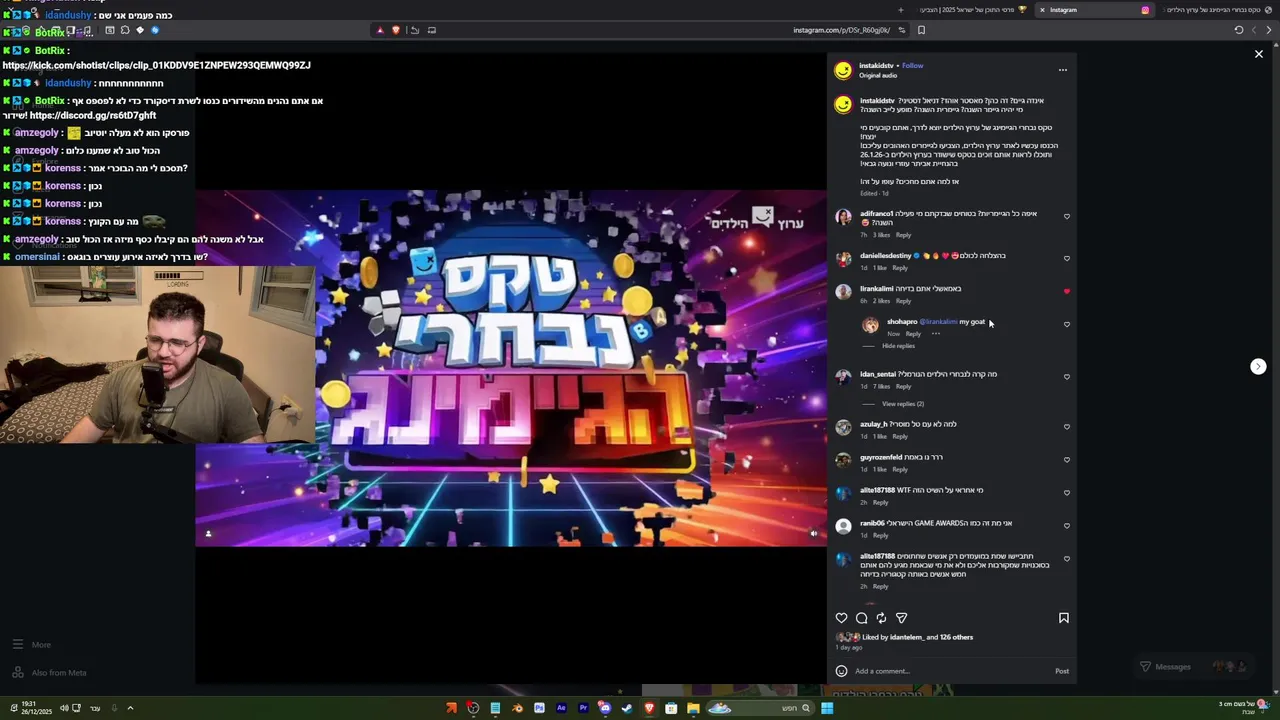1280x720 pixels.
Task: Go to the next post arrow
Action: [x=1258, y=367]
